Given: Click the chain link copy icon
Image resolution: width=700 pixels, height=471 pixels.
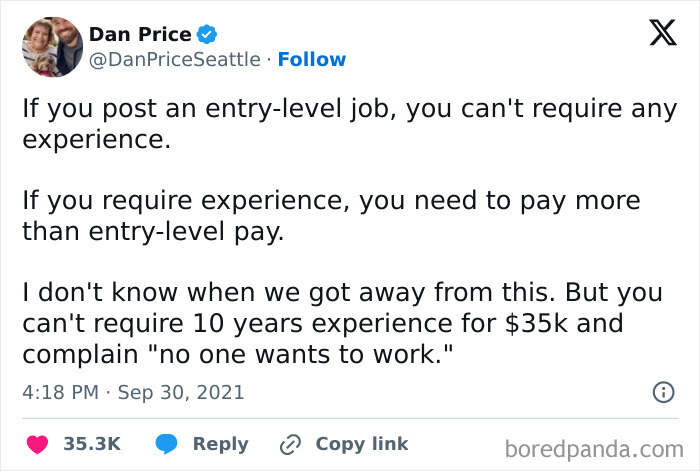Looking at the screenshot, I should [x=292, y=444].
